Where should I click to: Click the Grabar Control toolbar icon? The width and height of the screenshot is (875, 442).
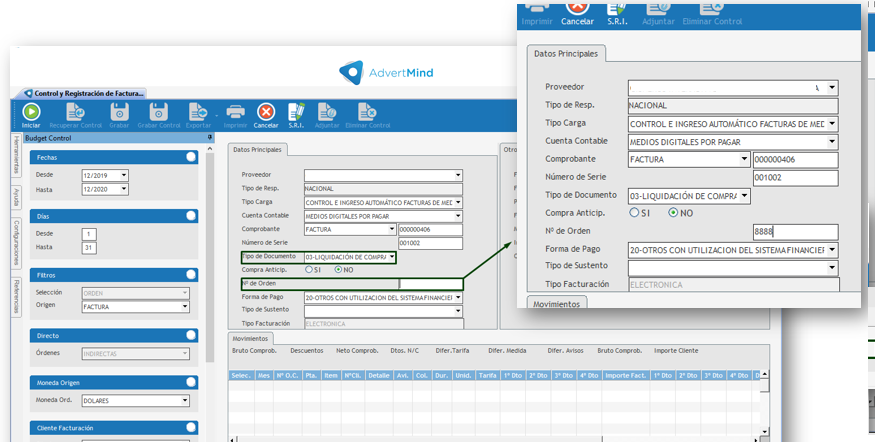point(158,113)
